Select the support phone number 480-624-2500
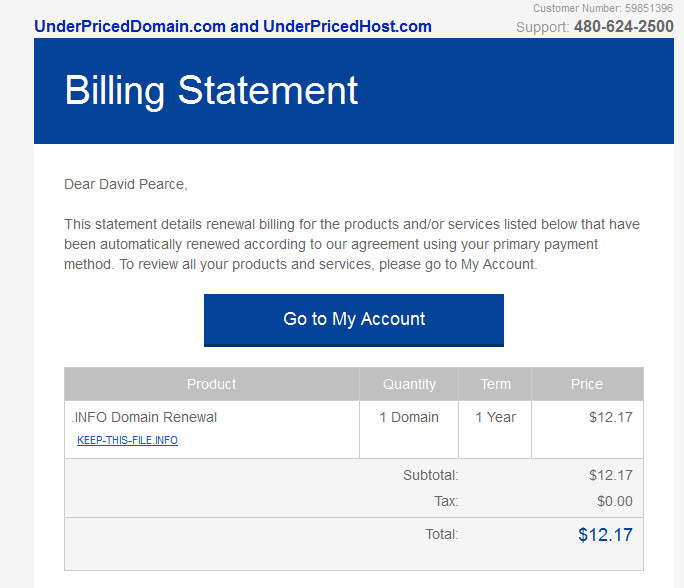 point(624,27)
